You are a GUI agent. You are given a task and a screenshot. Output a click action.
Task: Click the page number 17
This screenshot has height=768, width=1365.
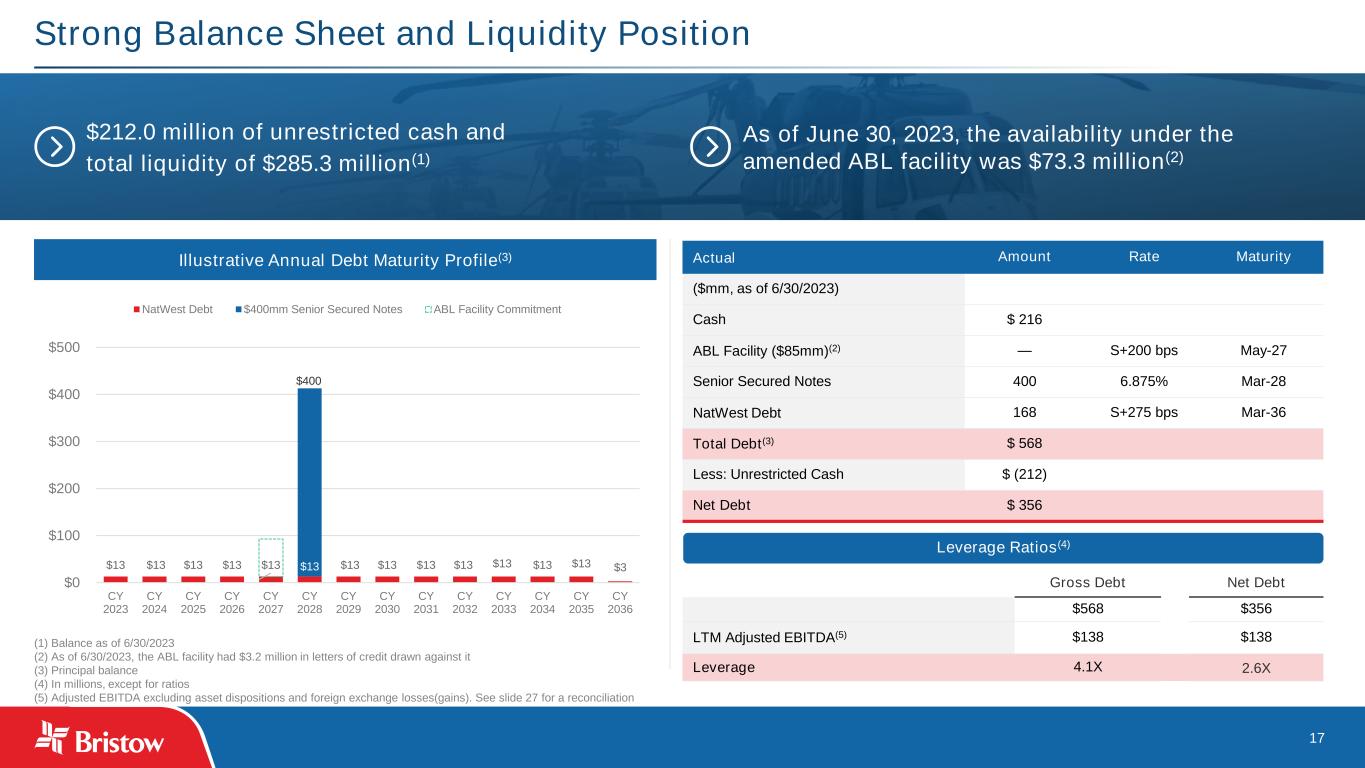tap(1316, 738)
